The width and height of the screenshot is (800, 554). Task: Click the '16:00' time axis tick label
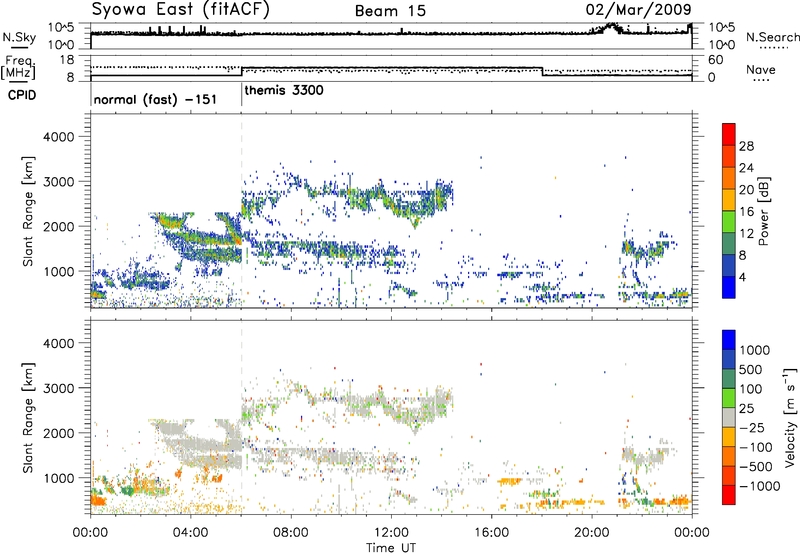(491, 533)
